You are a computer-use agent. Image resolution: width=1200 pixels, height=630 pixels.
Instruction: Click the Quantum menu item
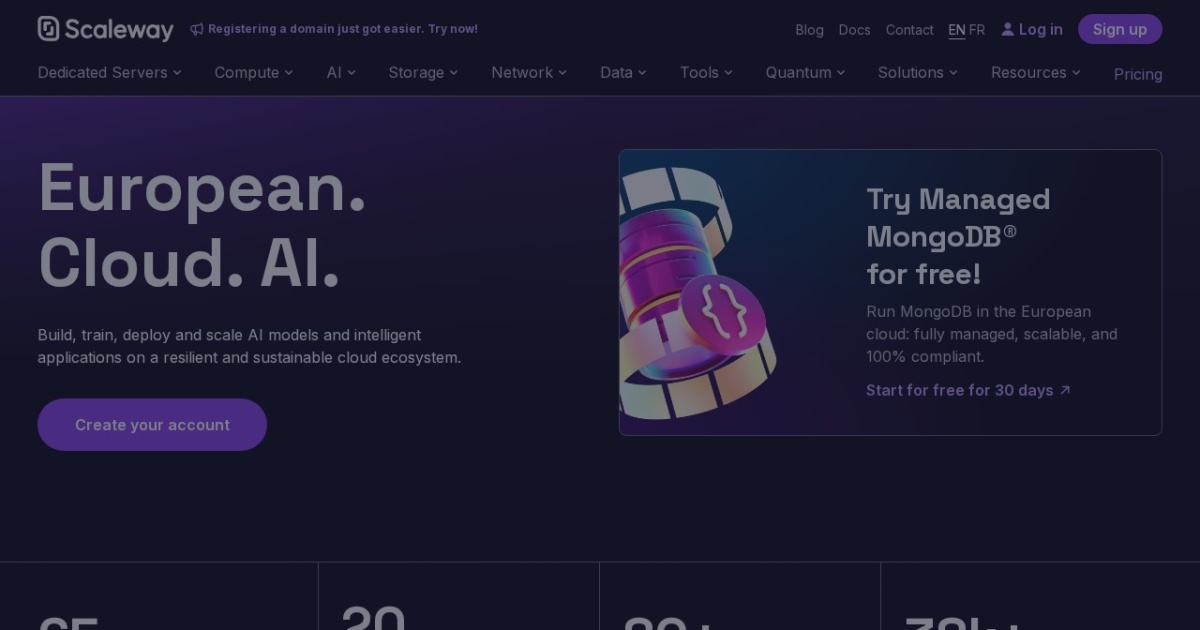tap(799, 72)
